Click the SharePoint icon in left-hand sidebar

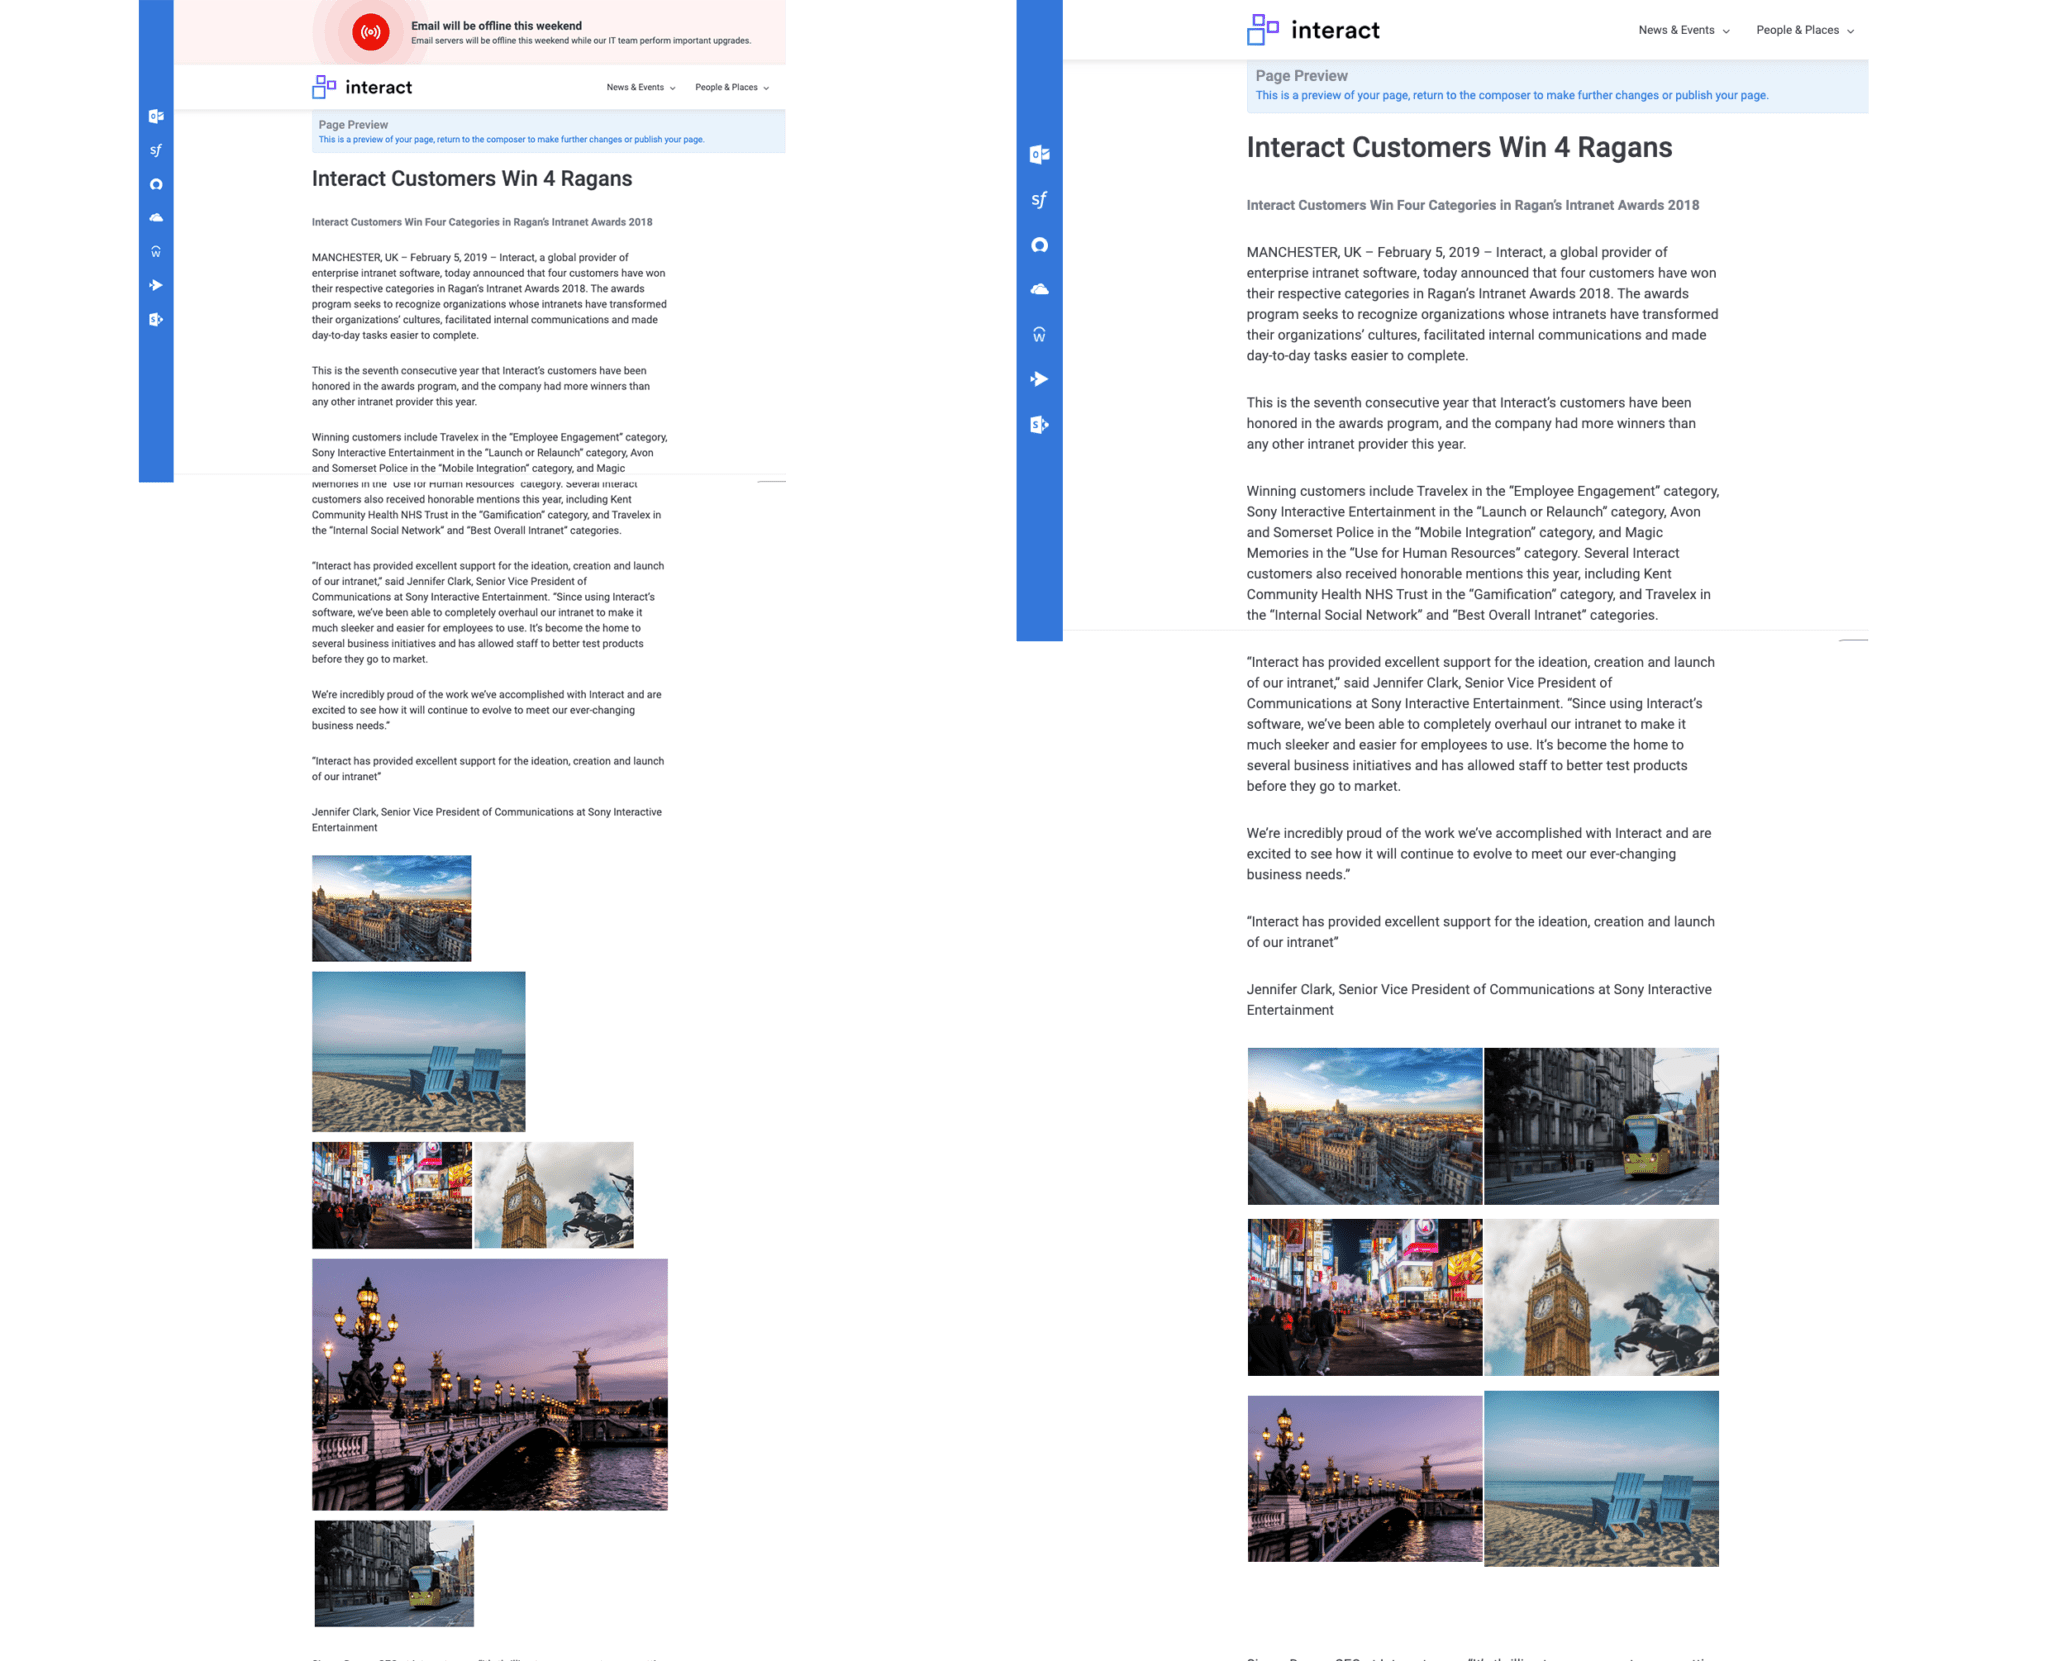click(156, 320)
